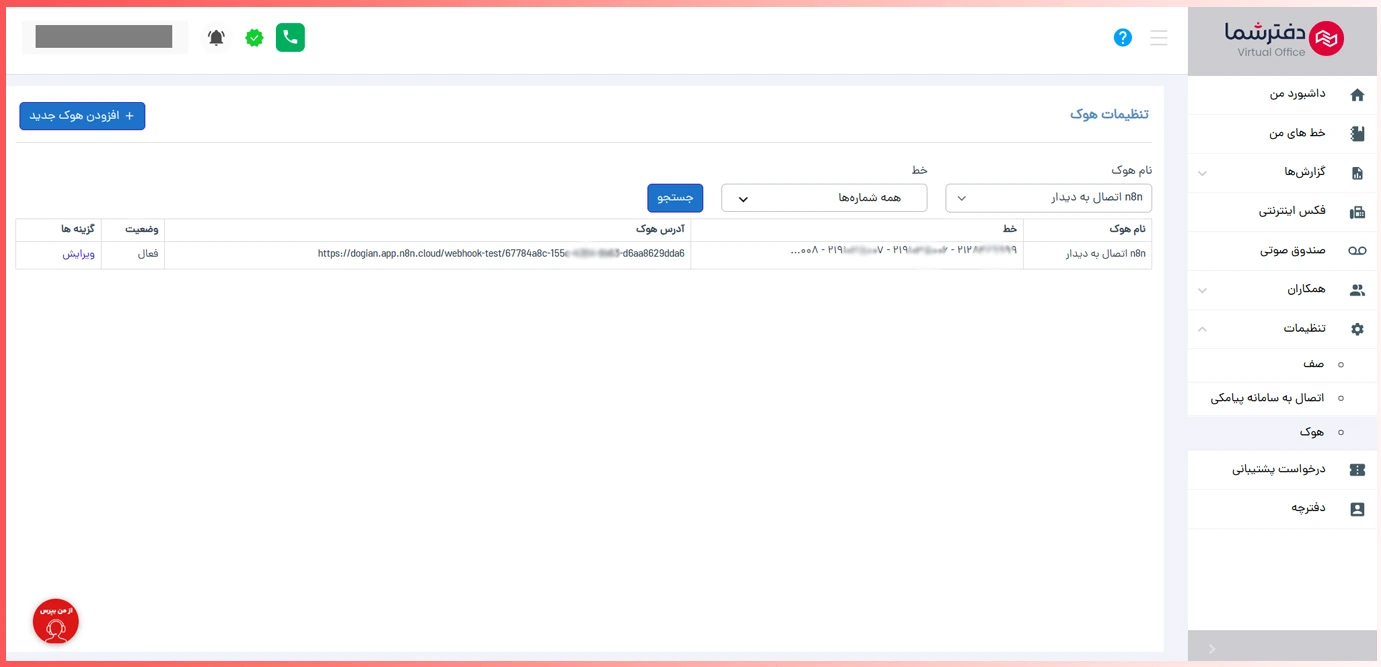1381x667 pixels.
Task: Toggle the hamburger menu icon
Action: pos(1158,38)
